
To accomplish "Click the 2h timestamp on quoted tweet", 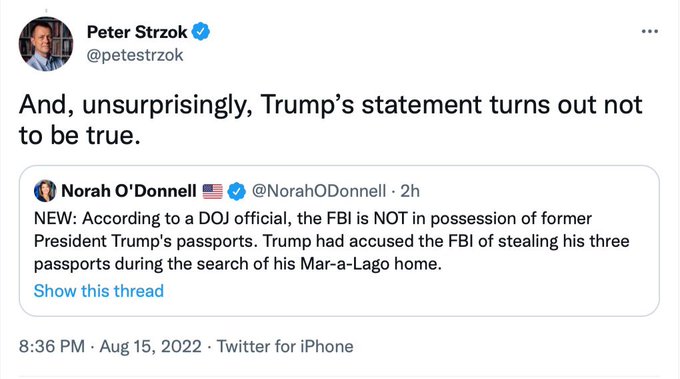I will pos(410,191).
